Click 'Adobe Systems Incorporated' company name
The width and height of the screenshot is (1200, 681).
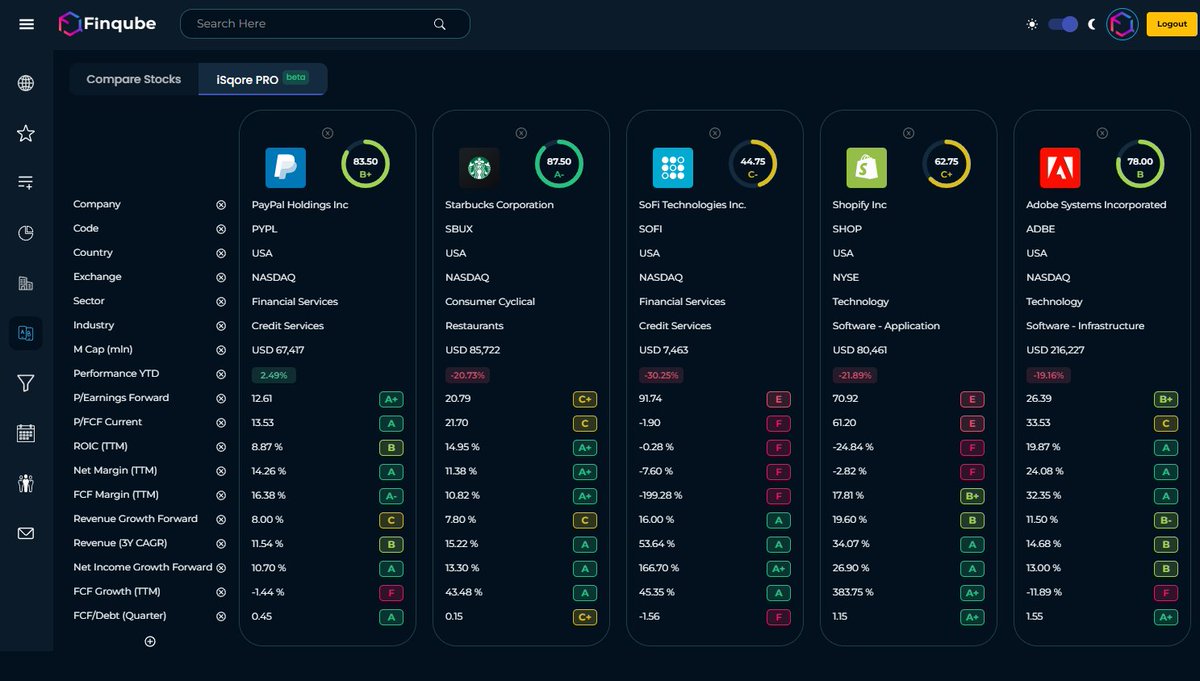(x=1096, y=205)
